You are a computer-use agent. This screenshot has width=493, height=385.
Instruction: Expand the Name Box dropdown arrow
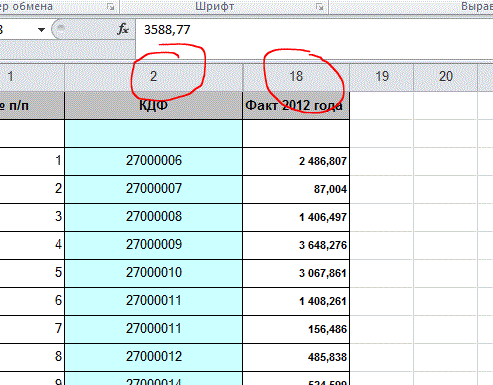coord(41,30)
